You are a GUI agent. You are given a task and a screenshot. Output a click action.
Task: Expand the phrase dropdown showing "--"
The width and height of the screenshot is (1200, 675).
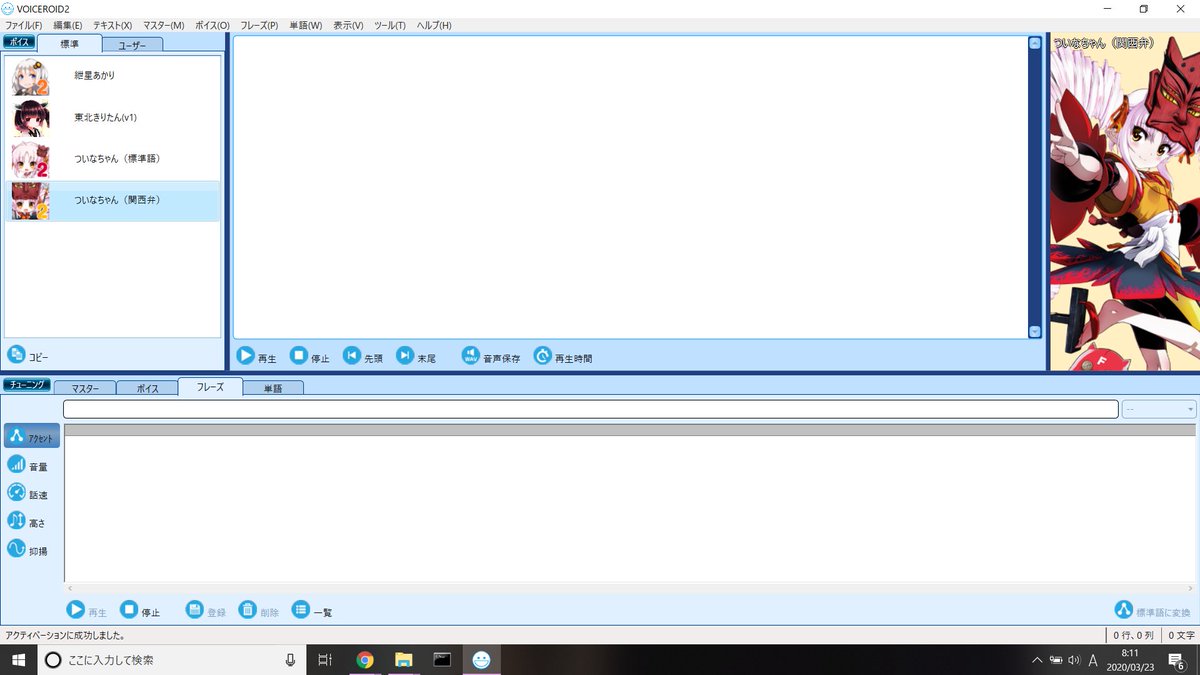click(1159, 409)
